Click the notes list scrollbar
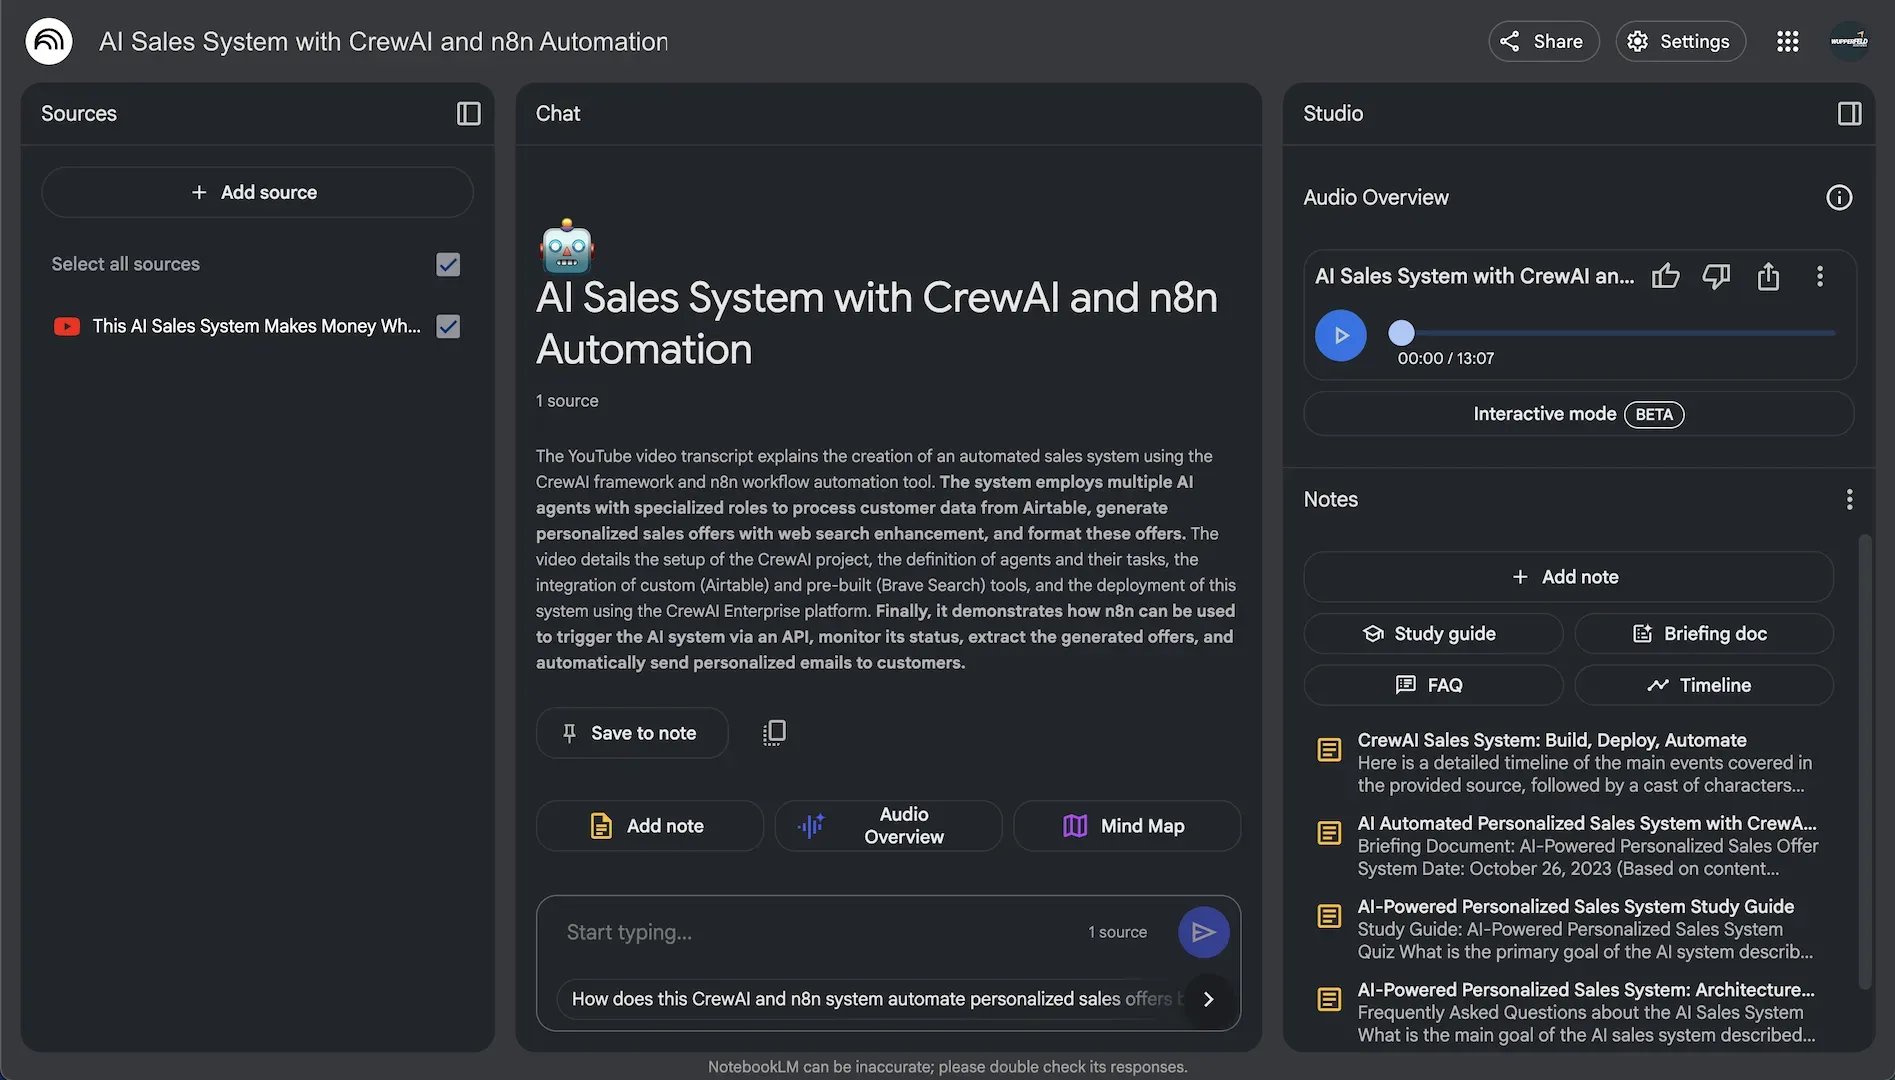 click(x=1864, y=762)
